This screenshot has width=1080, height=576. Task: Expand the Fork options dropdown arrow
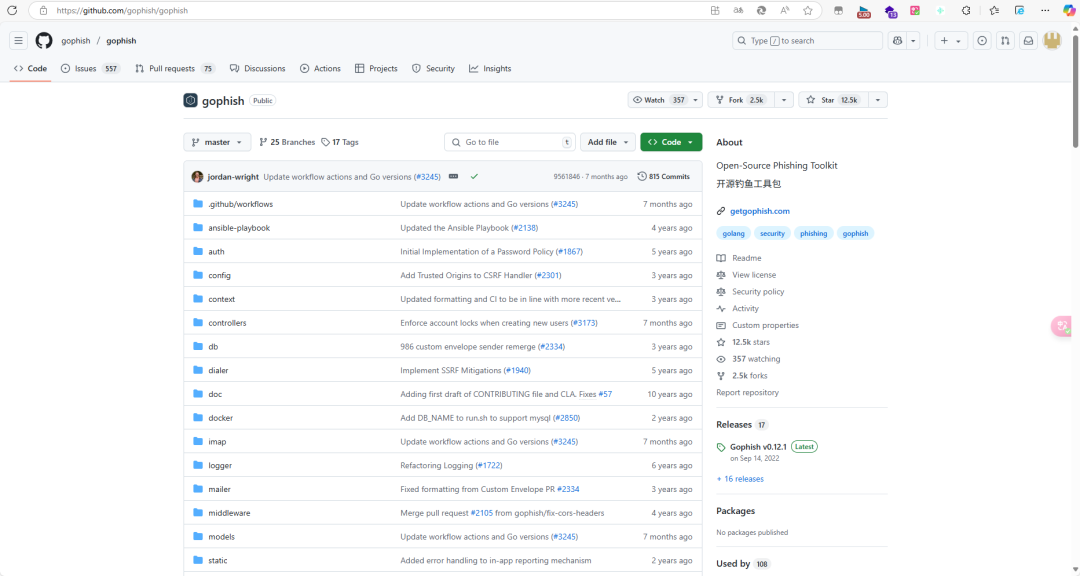coord(784,100)
